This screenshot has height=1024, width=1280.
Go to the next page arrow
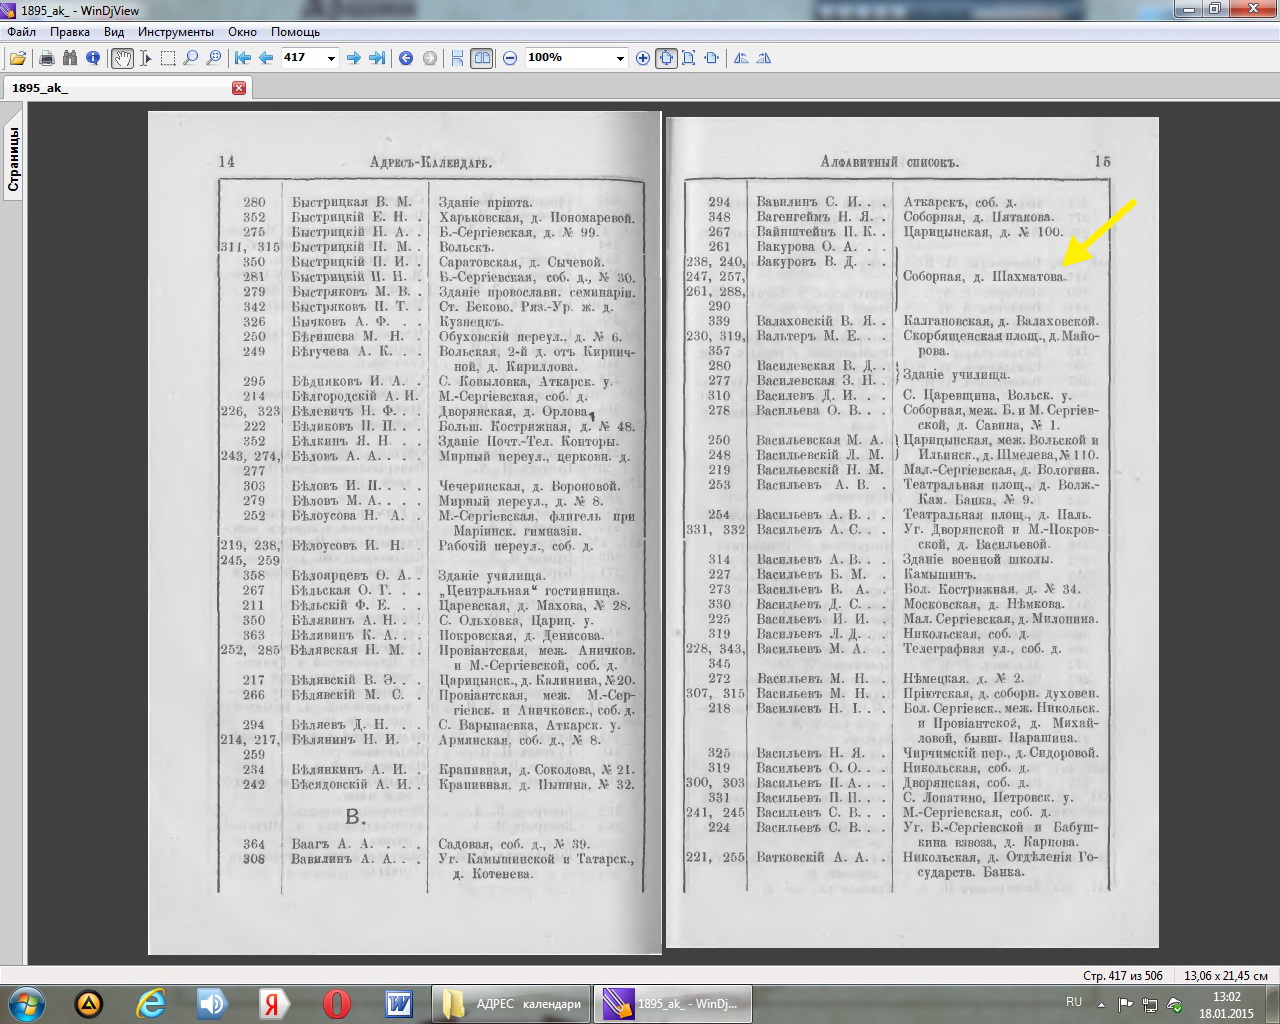353,58
